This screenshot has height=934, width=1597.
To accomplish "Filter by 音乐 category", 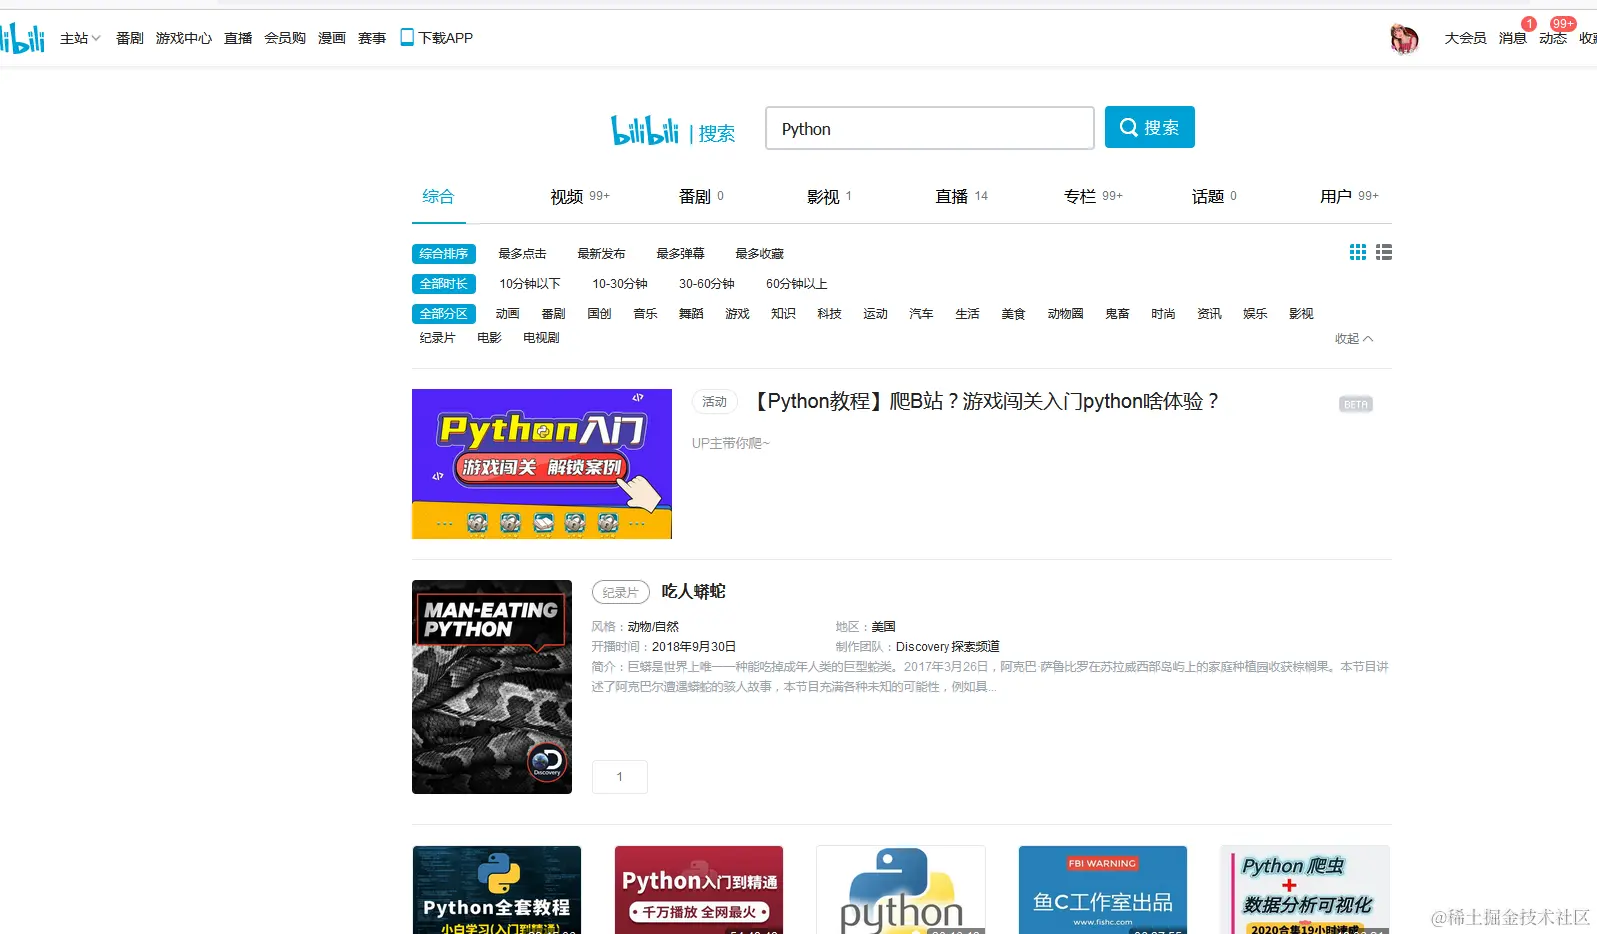I will (646, 314).
